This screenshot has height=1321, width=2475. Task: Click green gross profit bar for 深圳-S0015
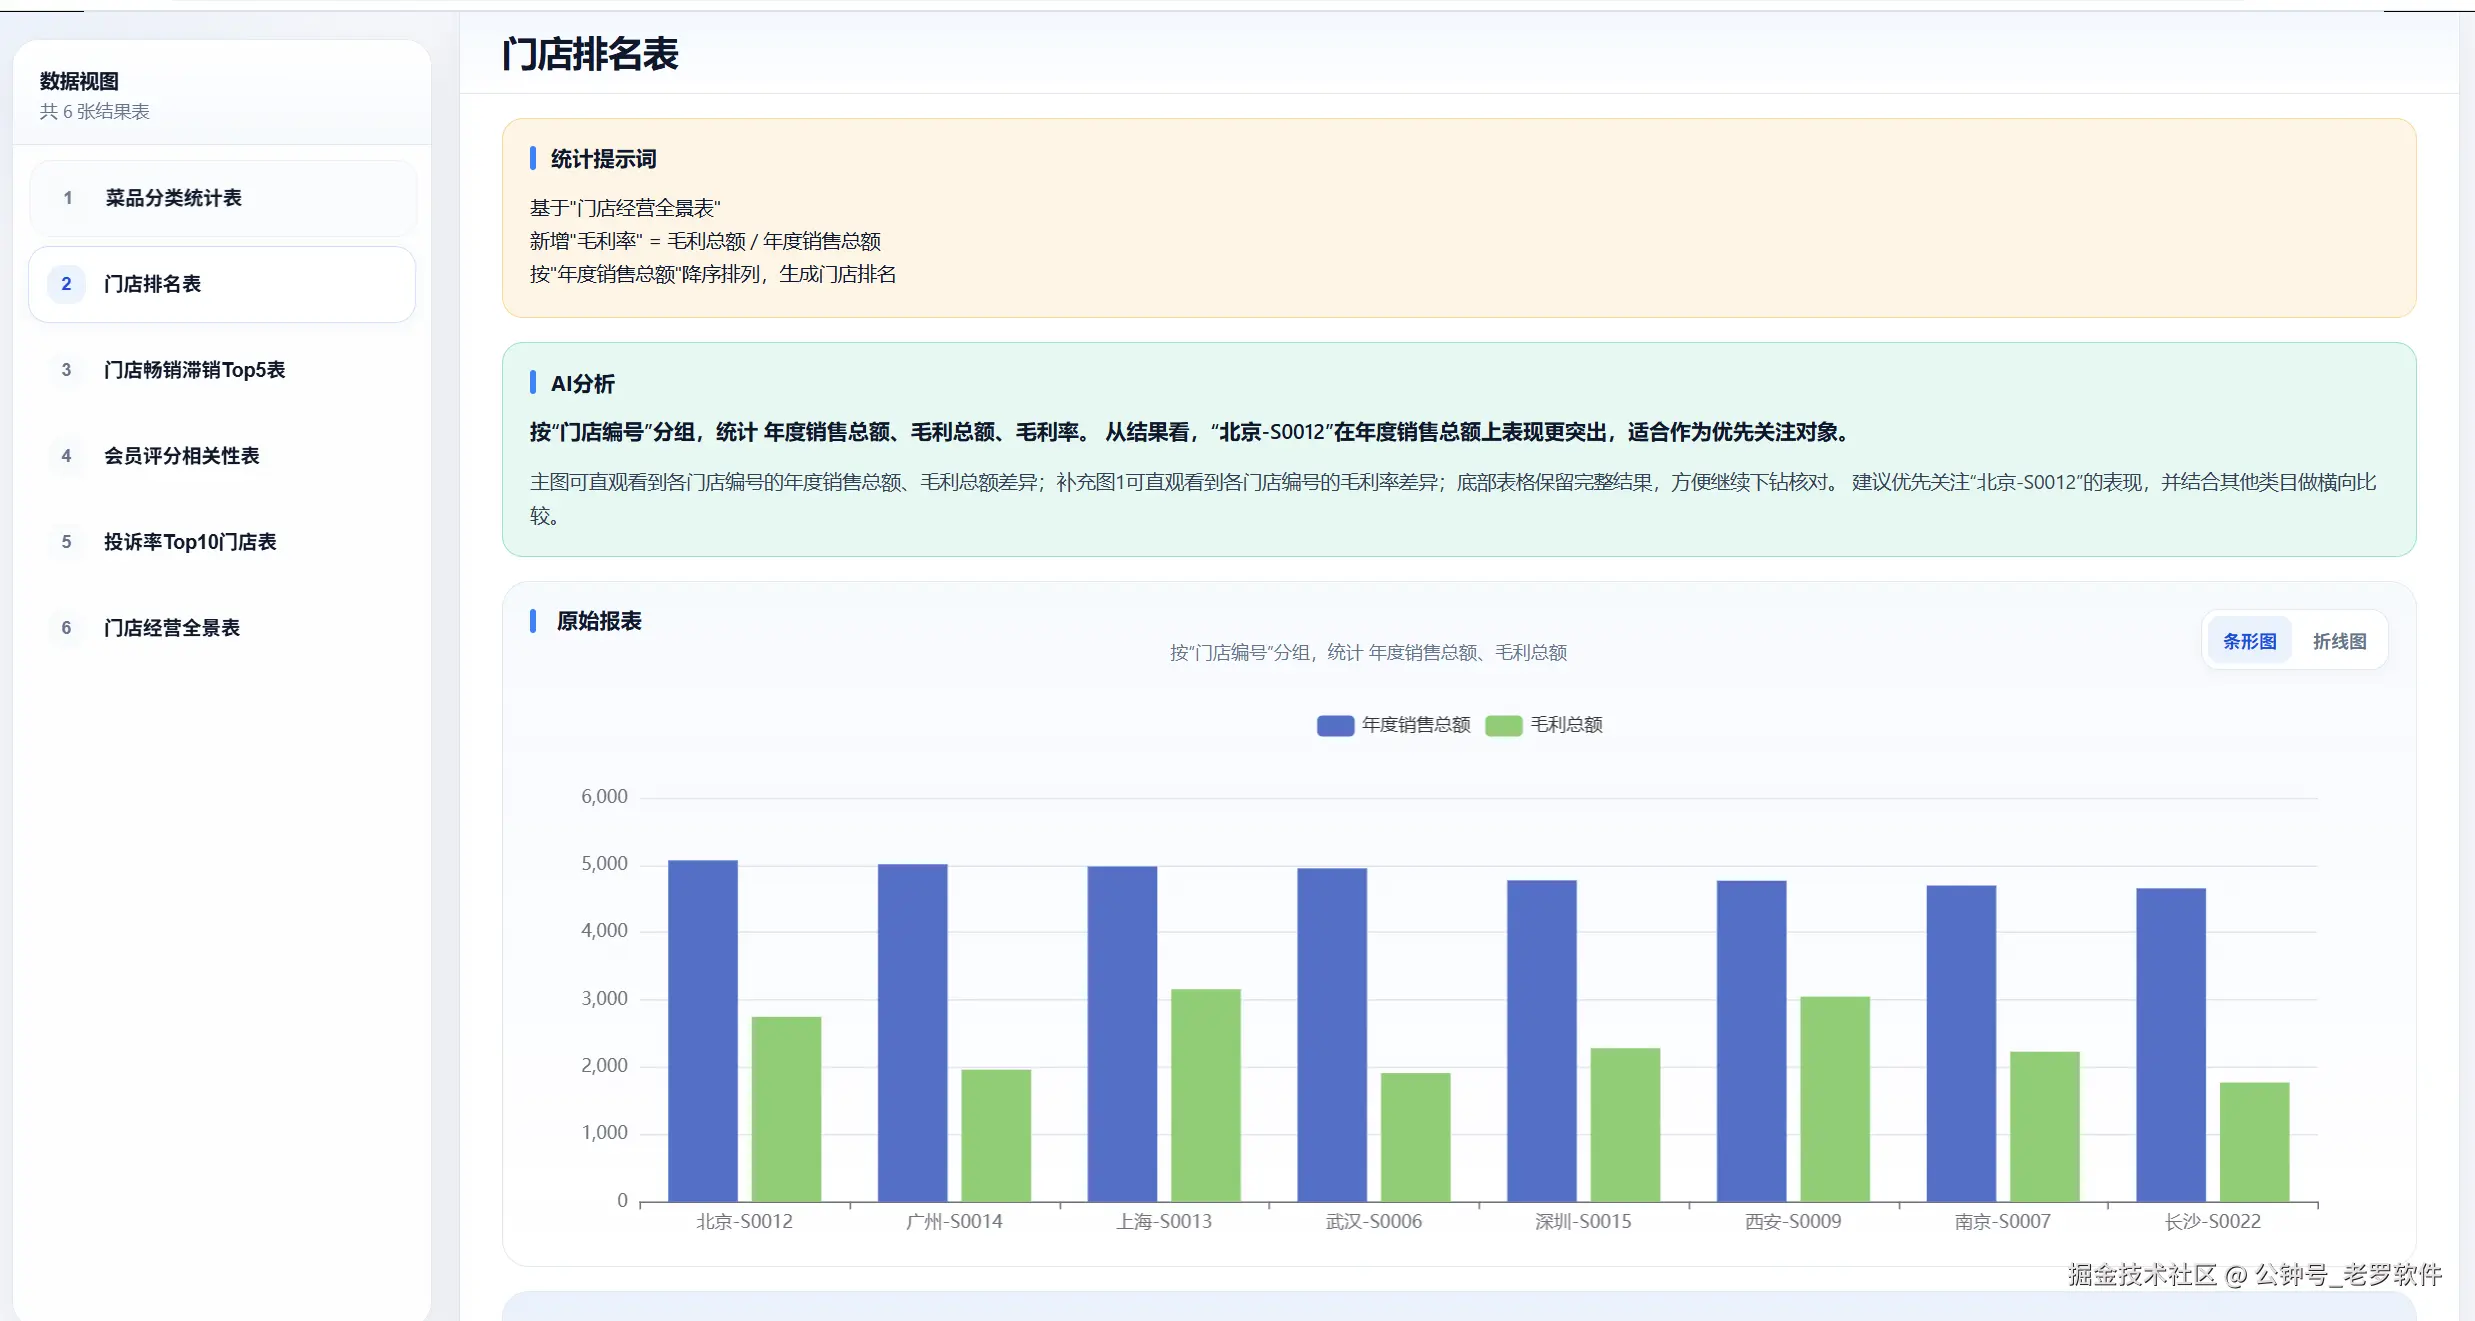point(1626,1124)
